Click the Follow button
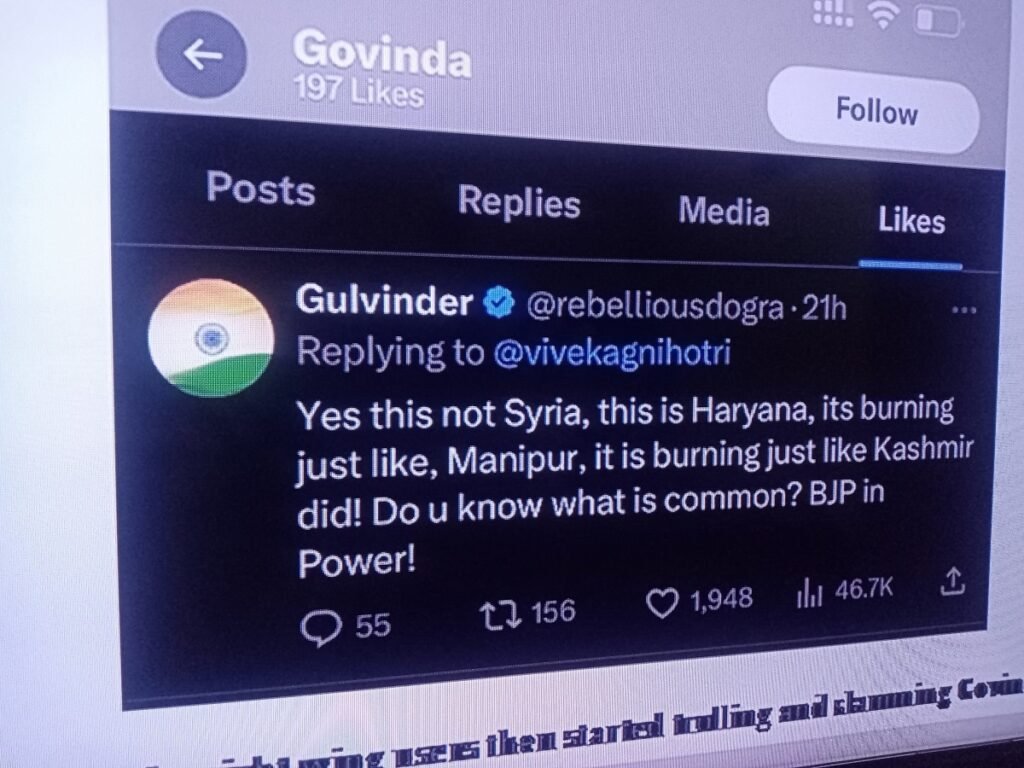Image resolution: width=1024 pixels, height=768 pixels. pyautogui.click(x=875, y=110)
